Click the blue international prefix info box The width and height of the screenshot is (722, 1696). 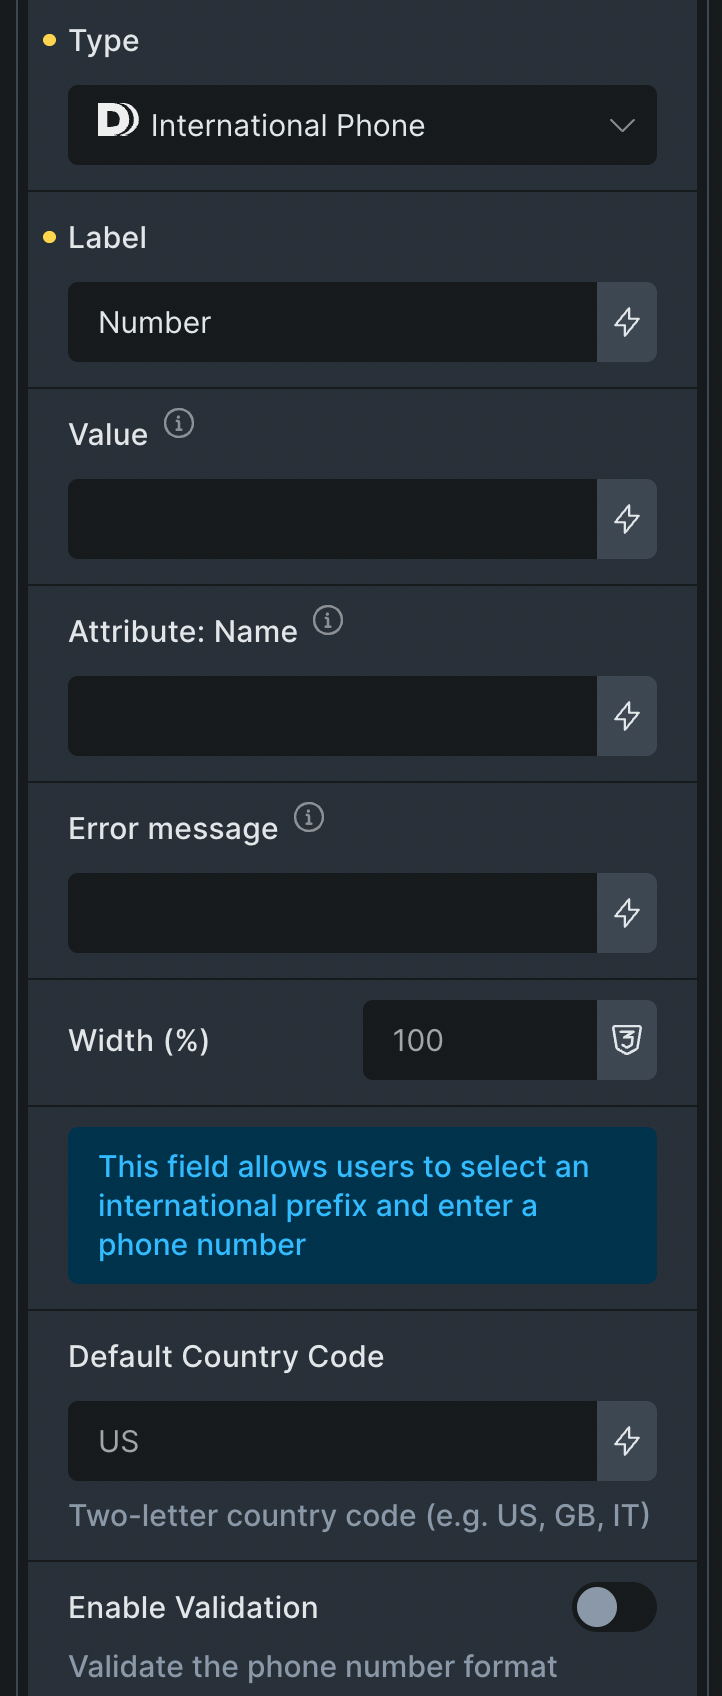(362, 1205)
